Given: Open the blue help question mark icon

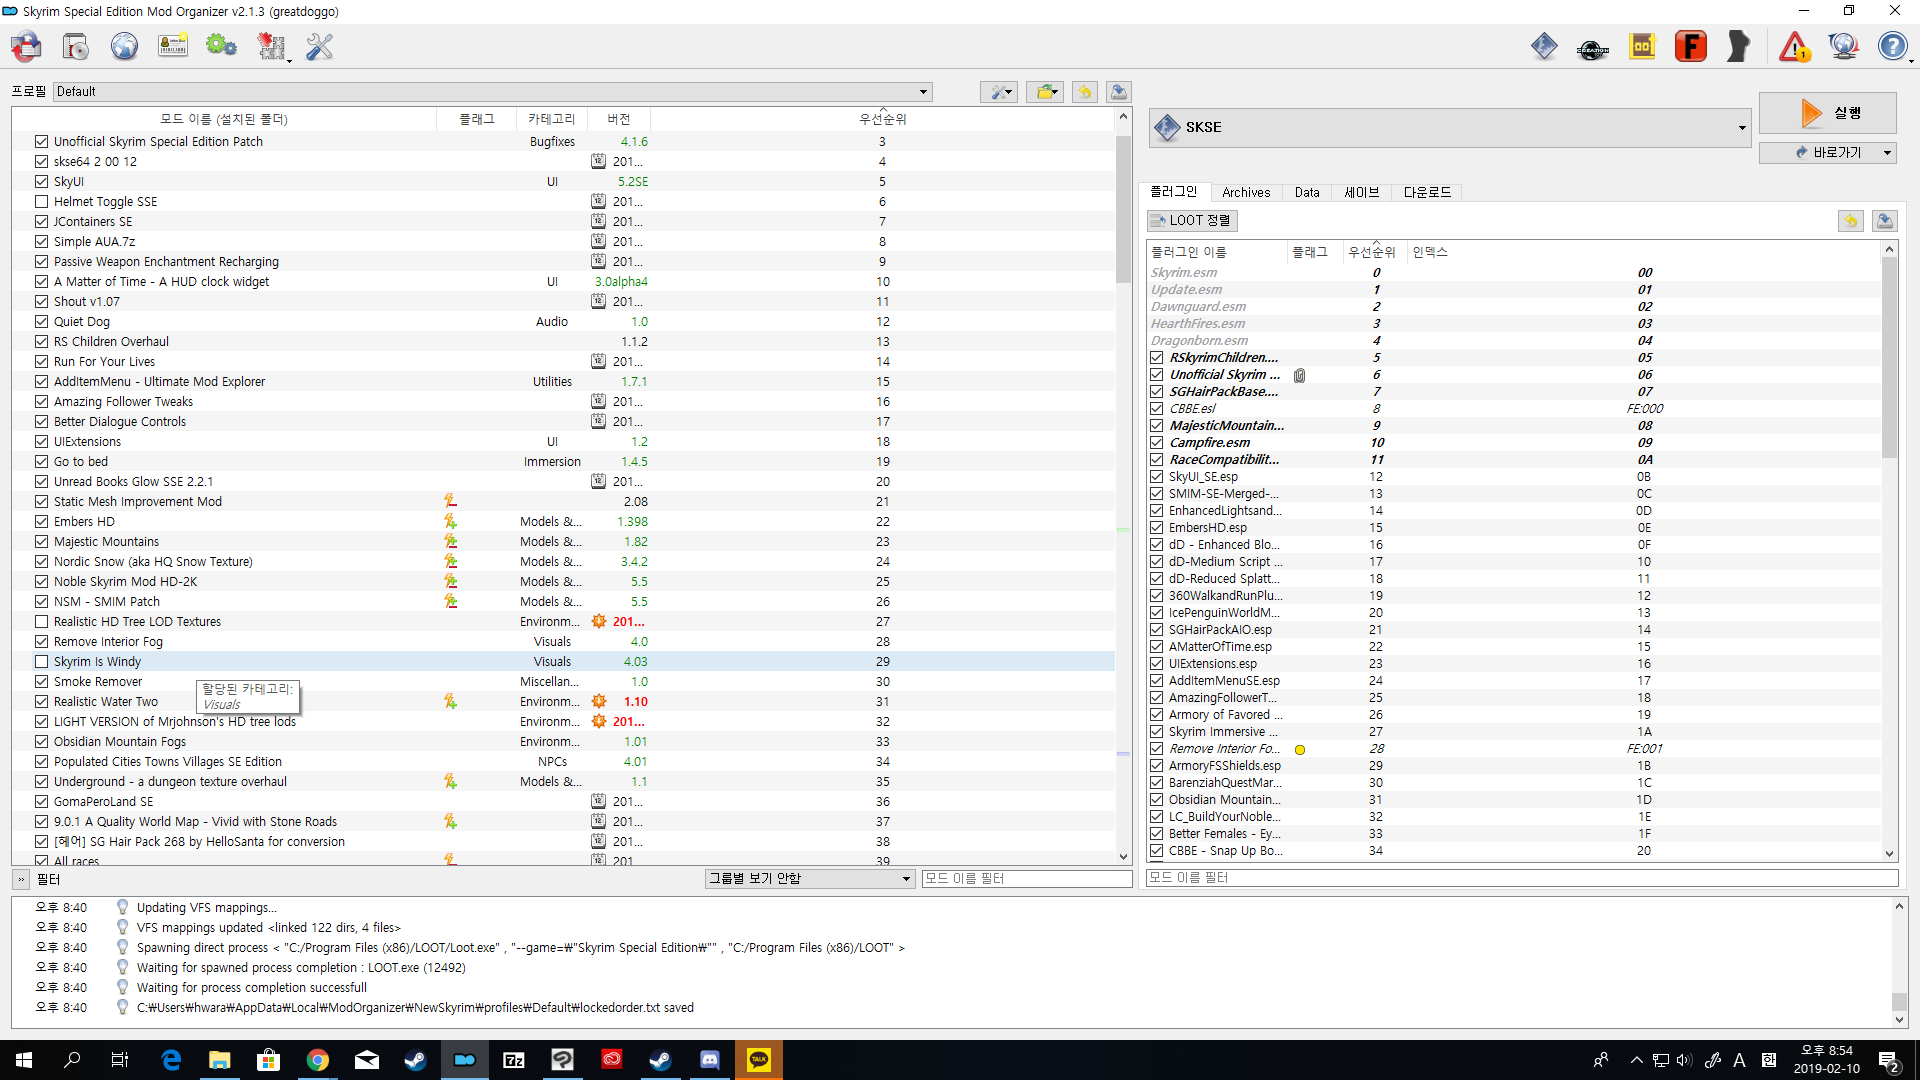Looking at the screenshot, I should tap(1893, 46).
